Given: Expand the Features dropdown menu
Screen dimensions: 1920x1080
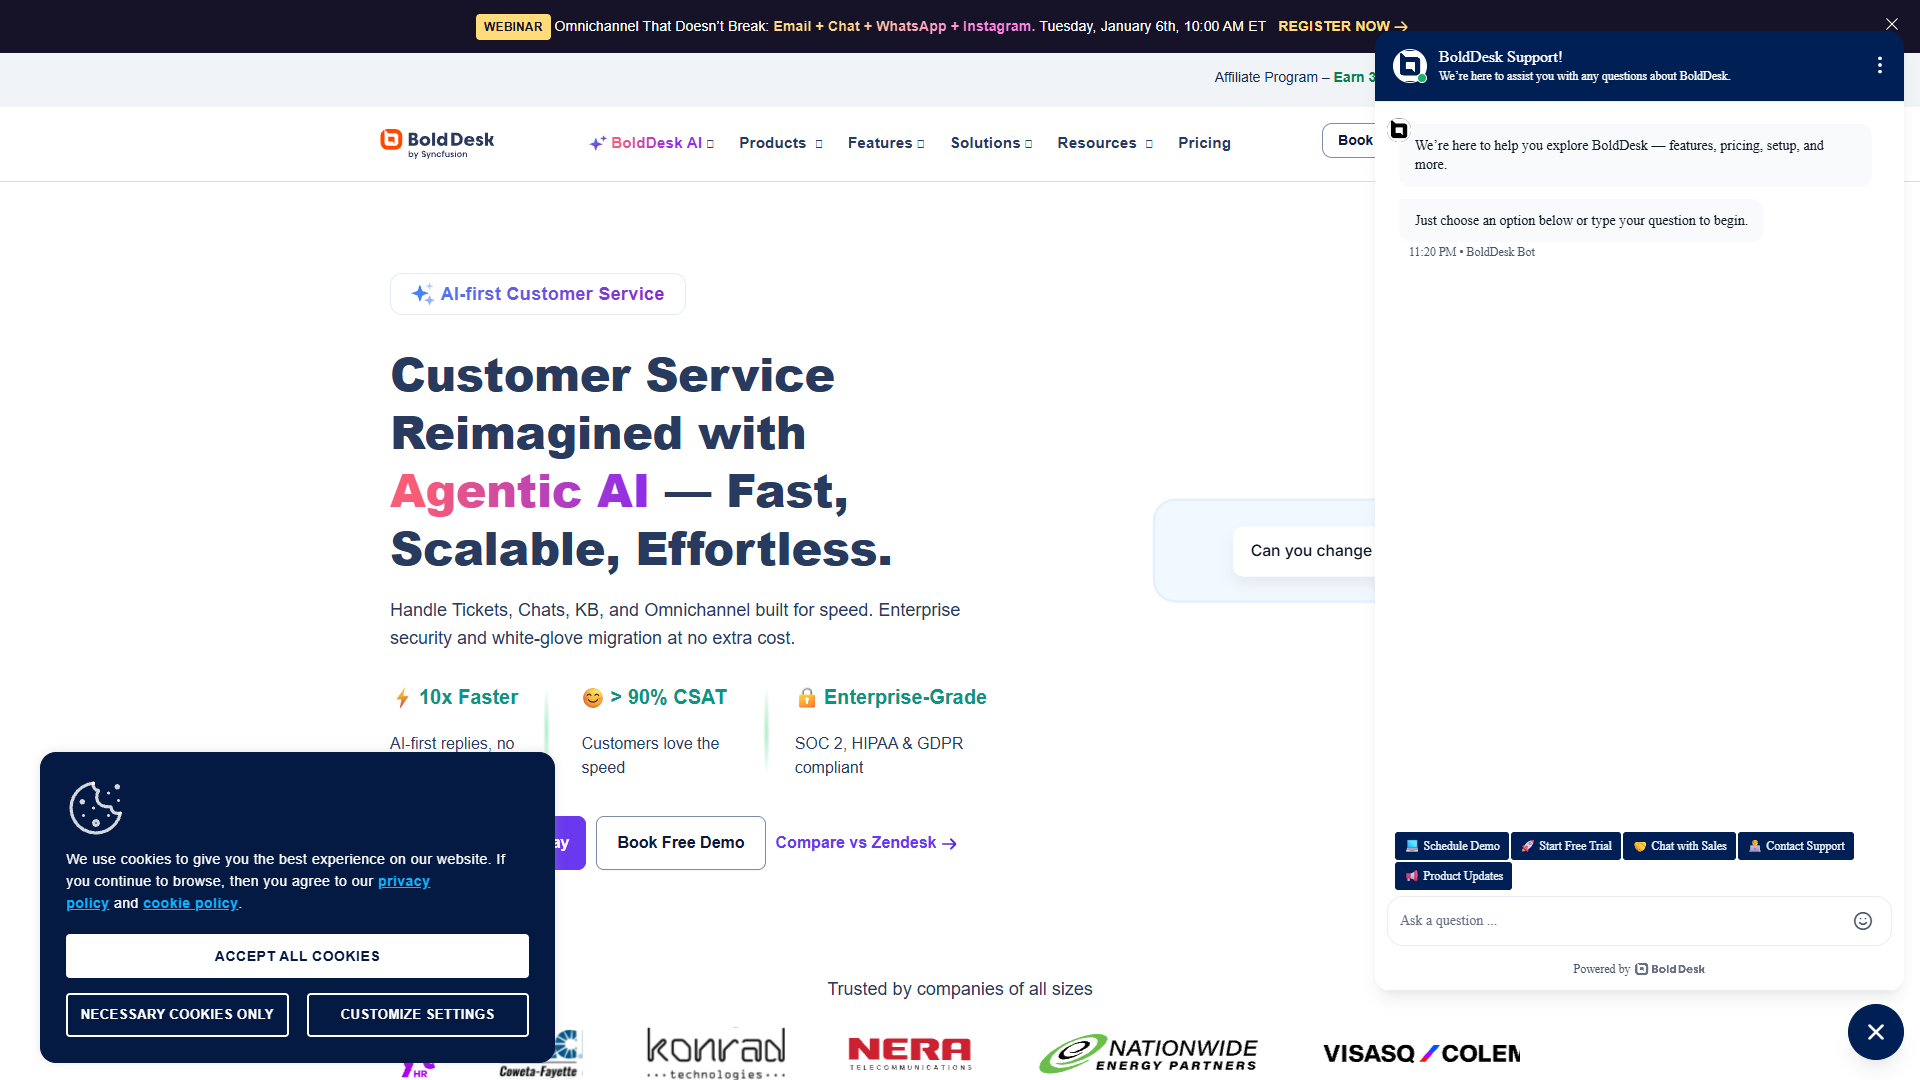Looking at the screenshot, I should tap(886, 143).
